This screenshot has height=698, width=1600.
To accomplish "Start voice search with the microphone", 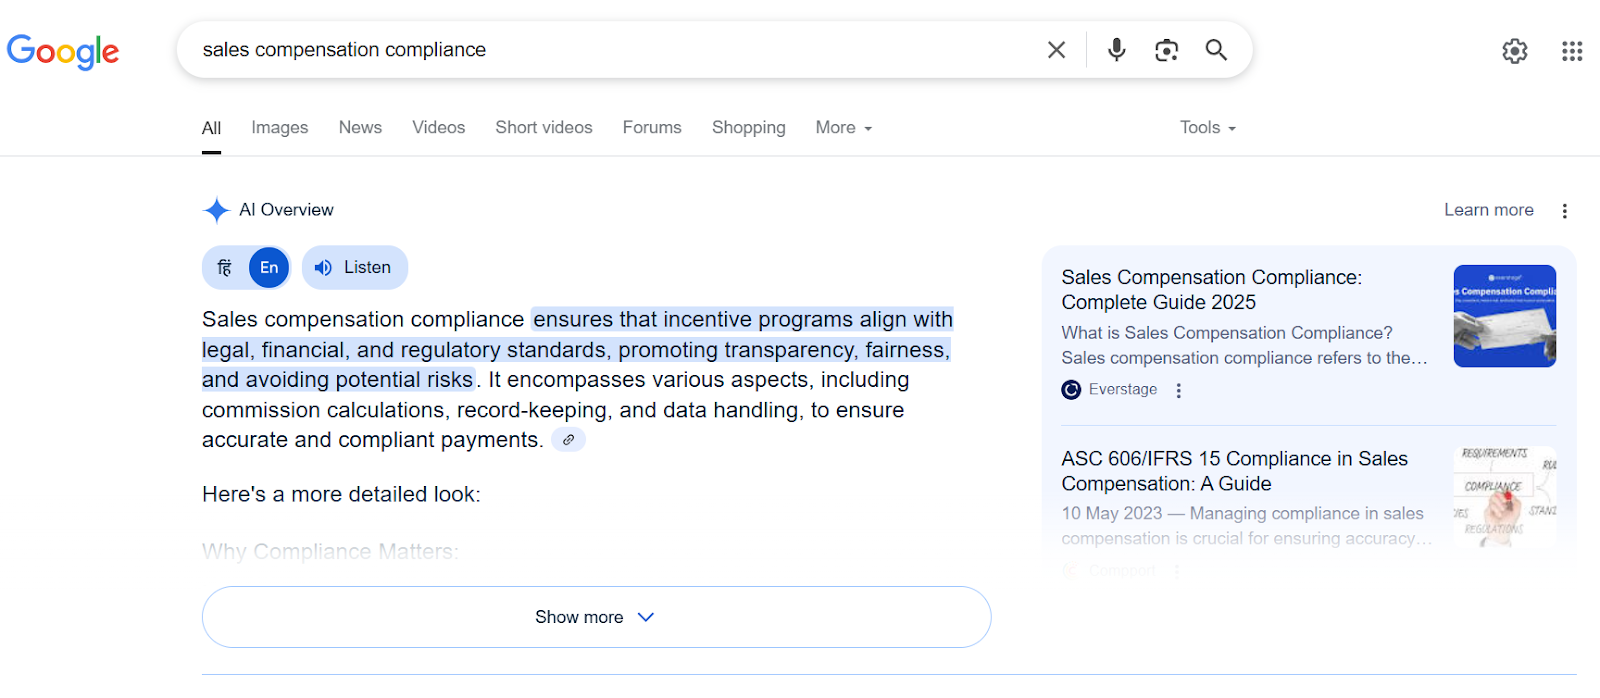I will [x=1117, y=50].
